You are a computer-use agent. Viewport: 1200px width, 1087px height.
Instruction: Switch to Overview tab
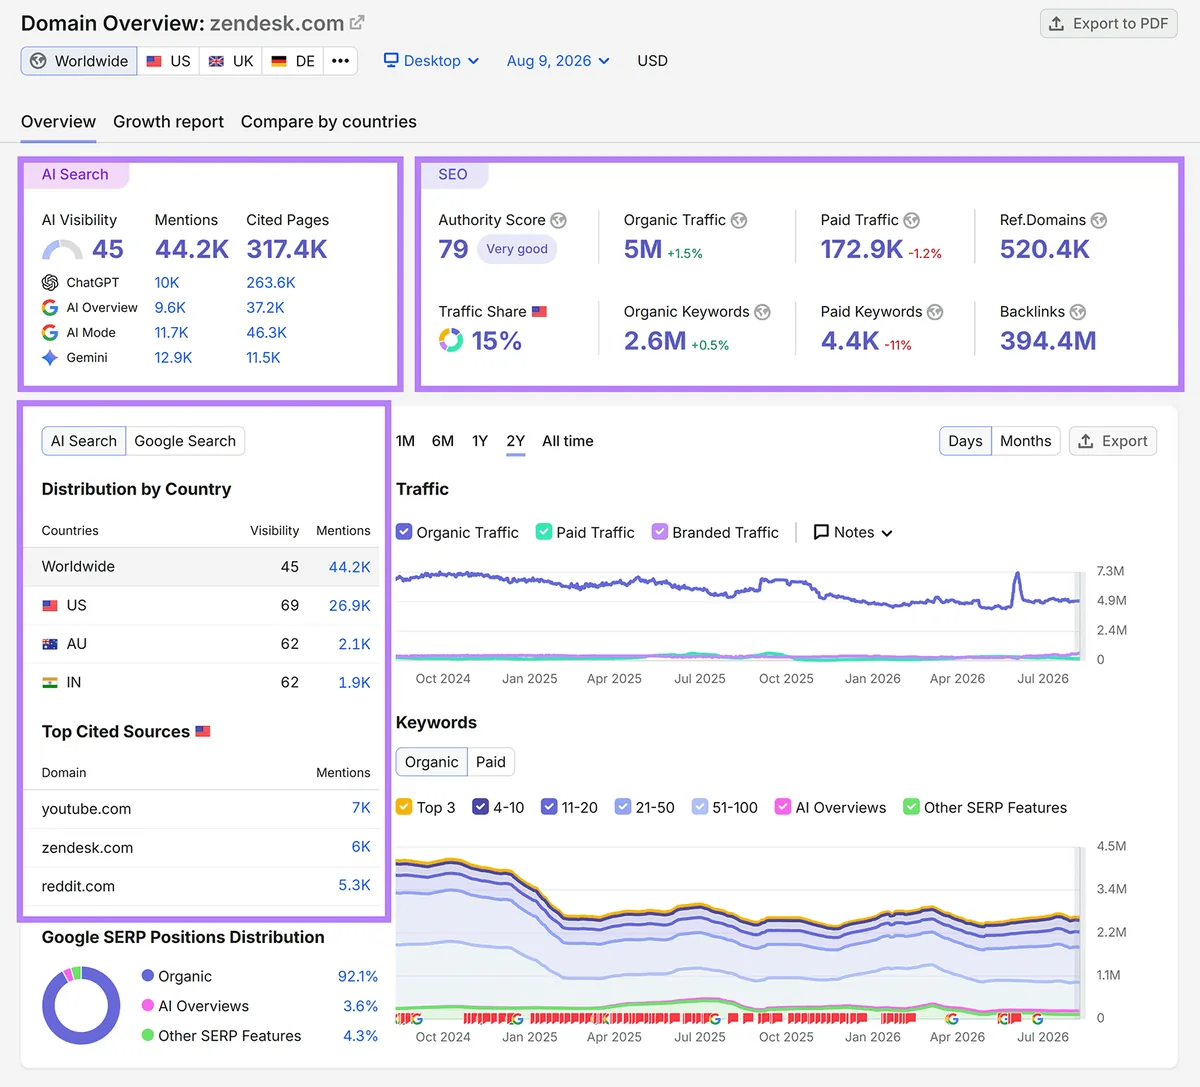pos(58,121)
